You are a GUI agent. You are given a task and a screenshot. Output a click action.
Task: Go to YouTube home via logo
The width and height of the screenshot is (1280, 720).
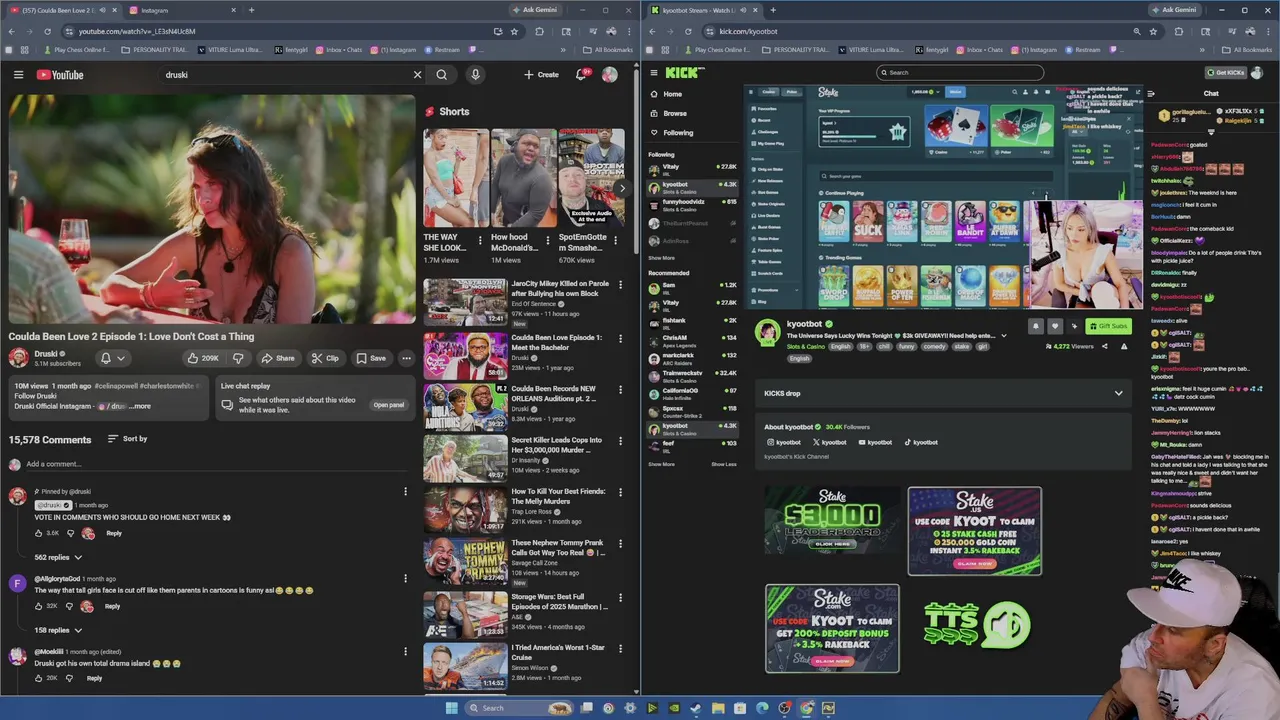60,75
